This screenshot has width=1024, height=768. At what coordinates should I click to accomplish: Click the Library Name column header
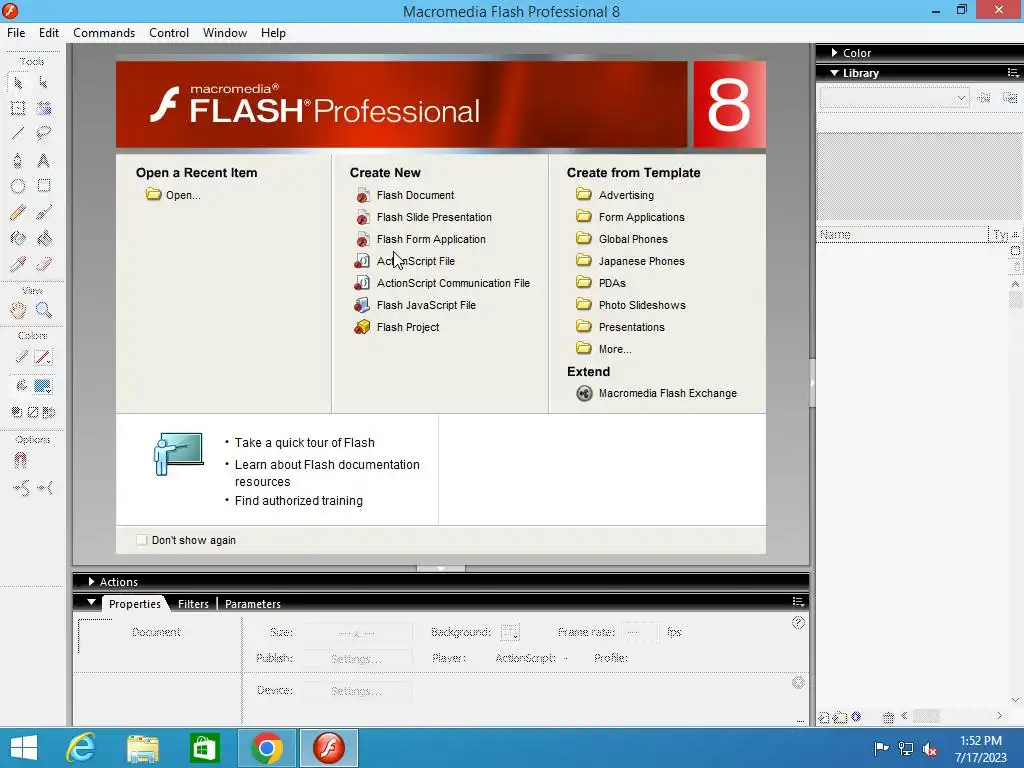point(902,234)
